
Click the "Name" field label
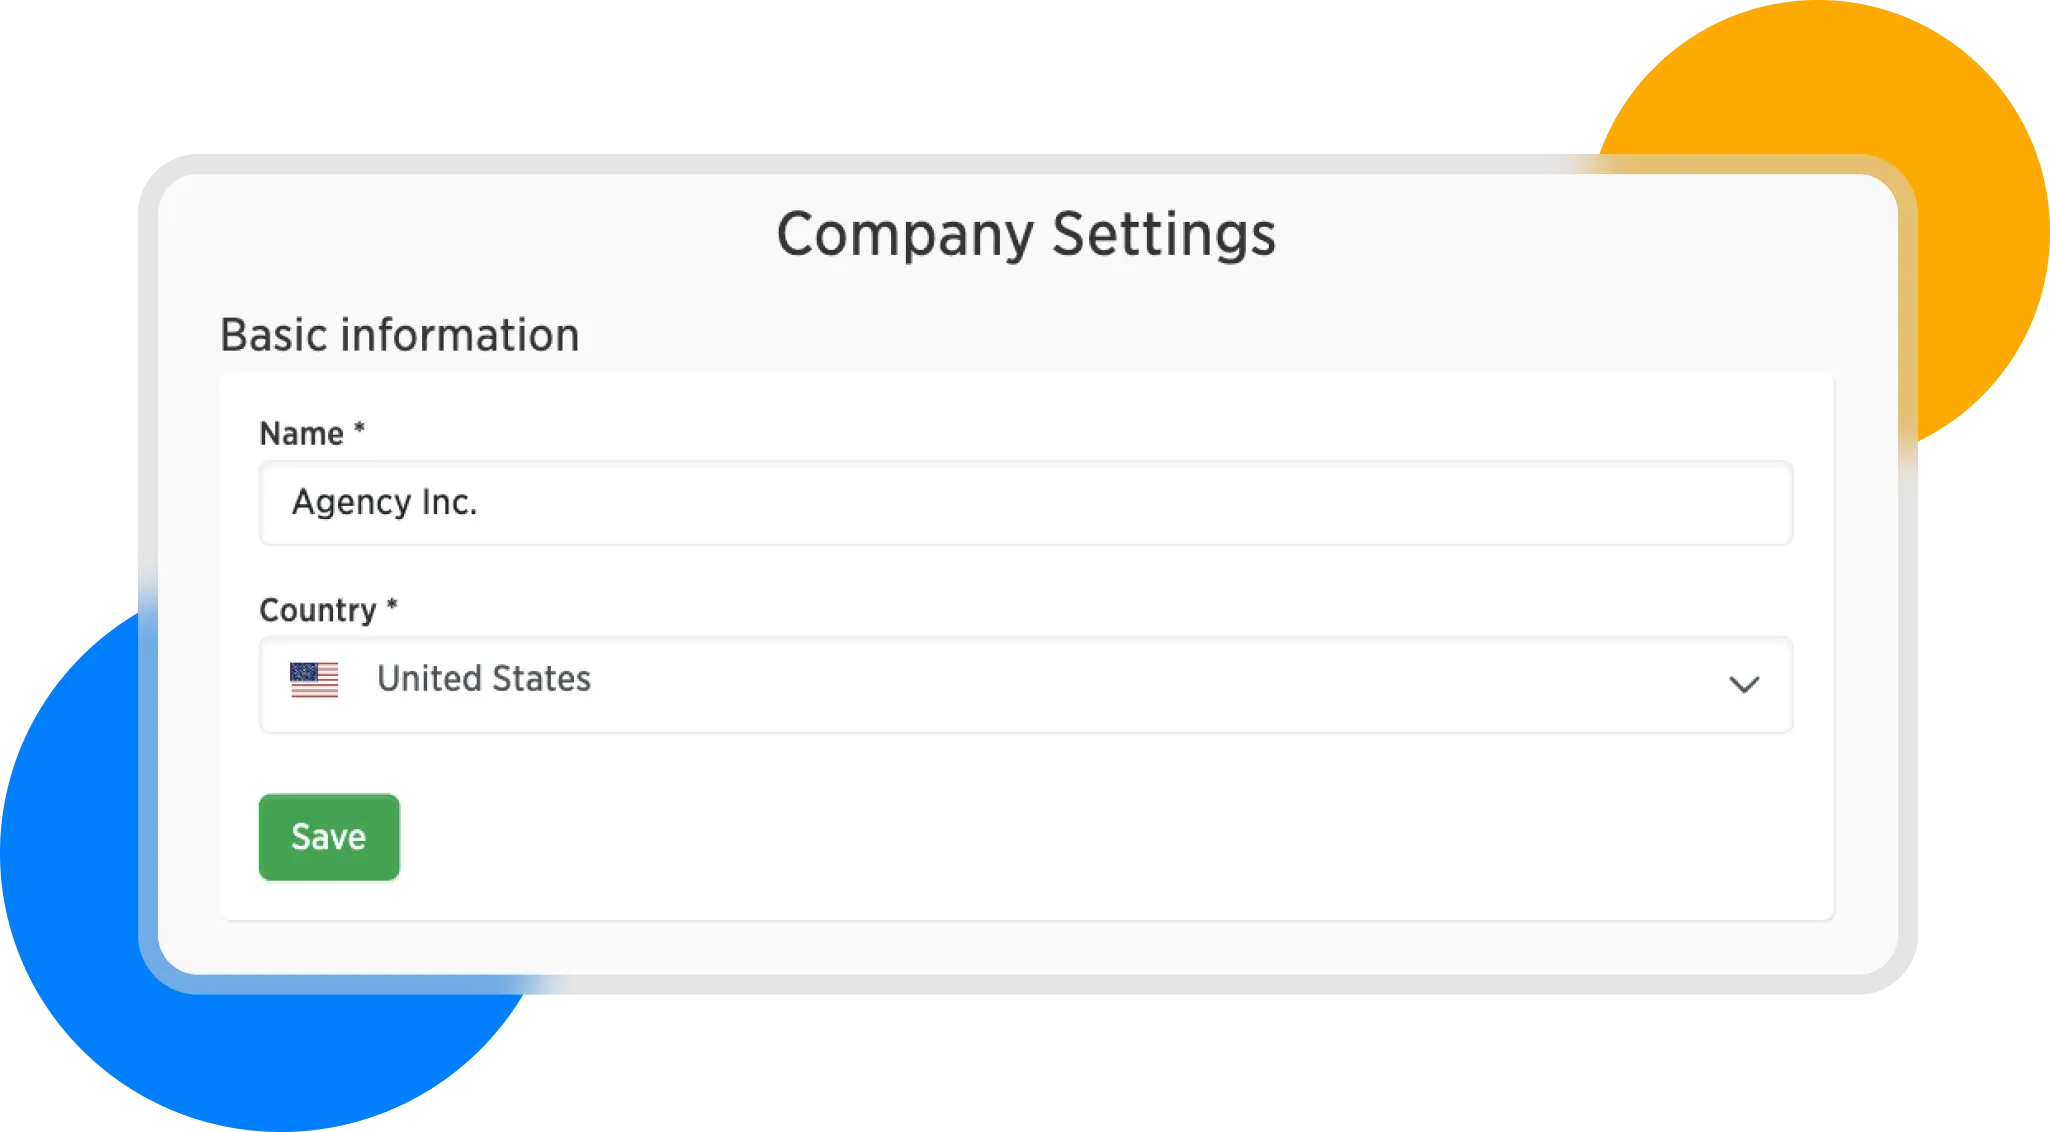coord(301,434)
